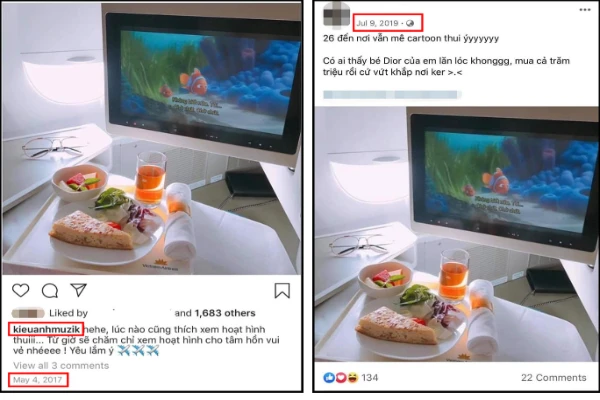Open the three-dot options menu on Facebook post
This screenshot has width=600, height=400.
[585, 10]
